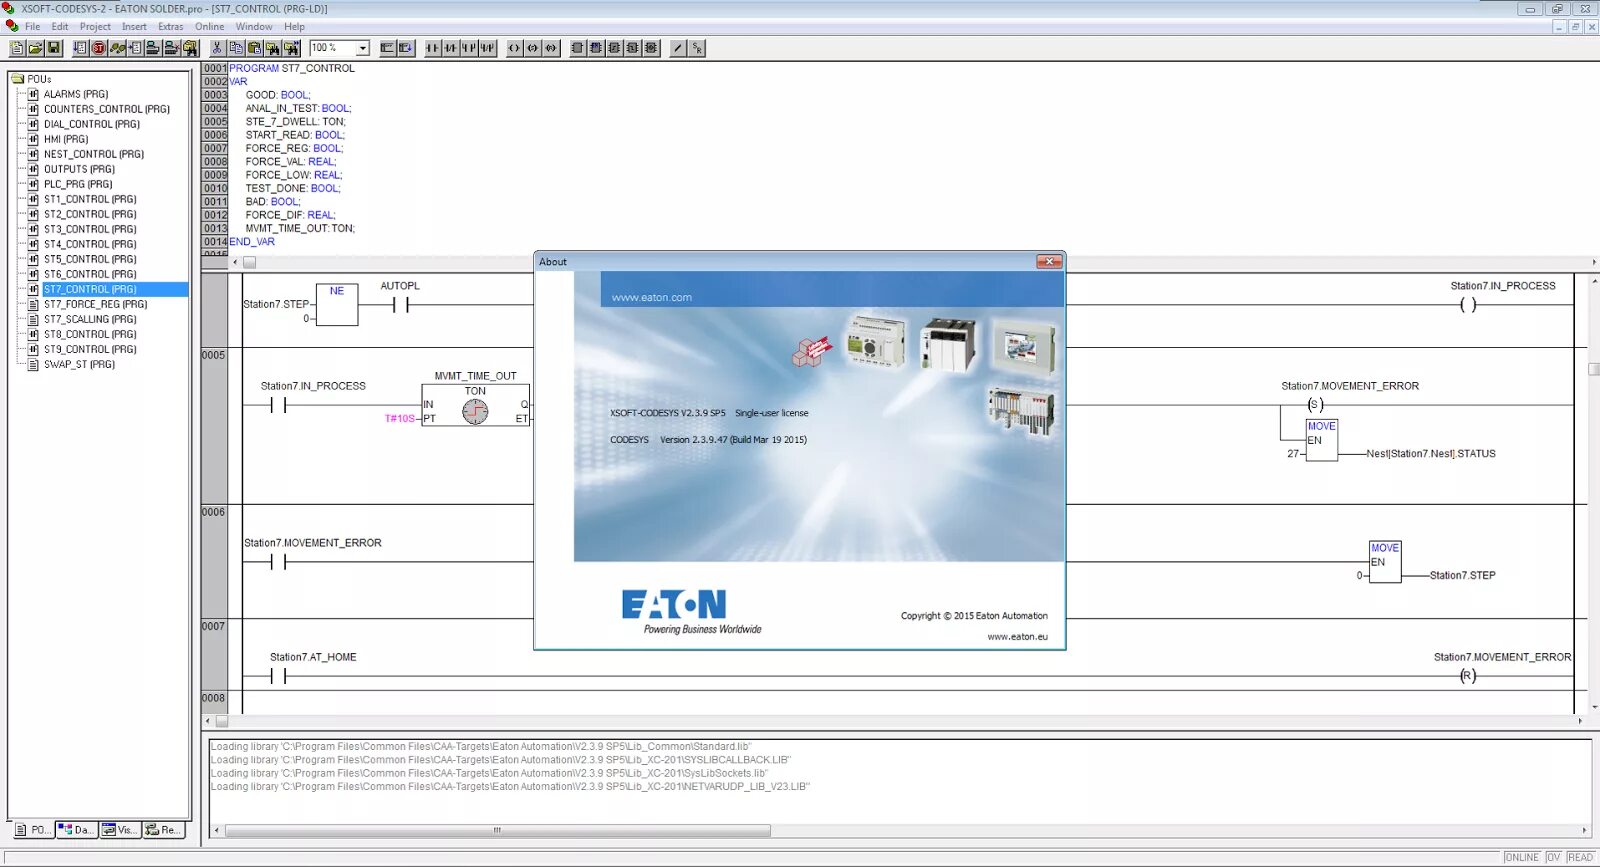Select NEST_CONTROL (PRG) in the tree
The width and height of the screenshot is (1600, 867).
point(94,154)
